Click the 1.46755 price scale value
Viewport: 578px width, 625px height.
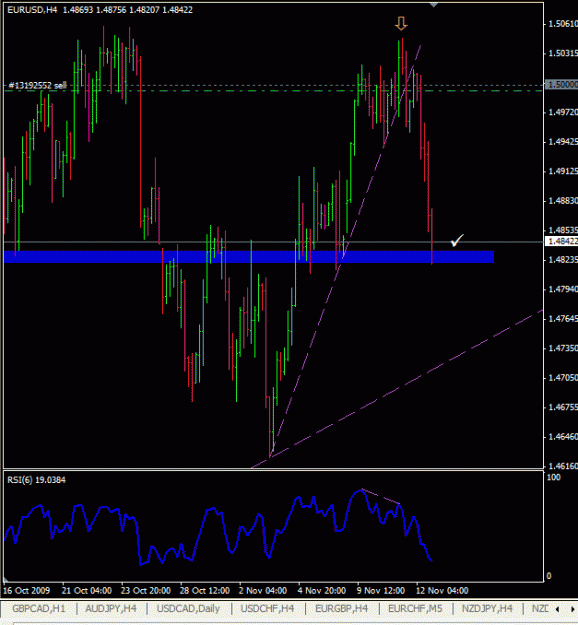pos(563,407)
